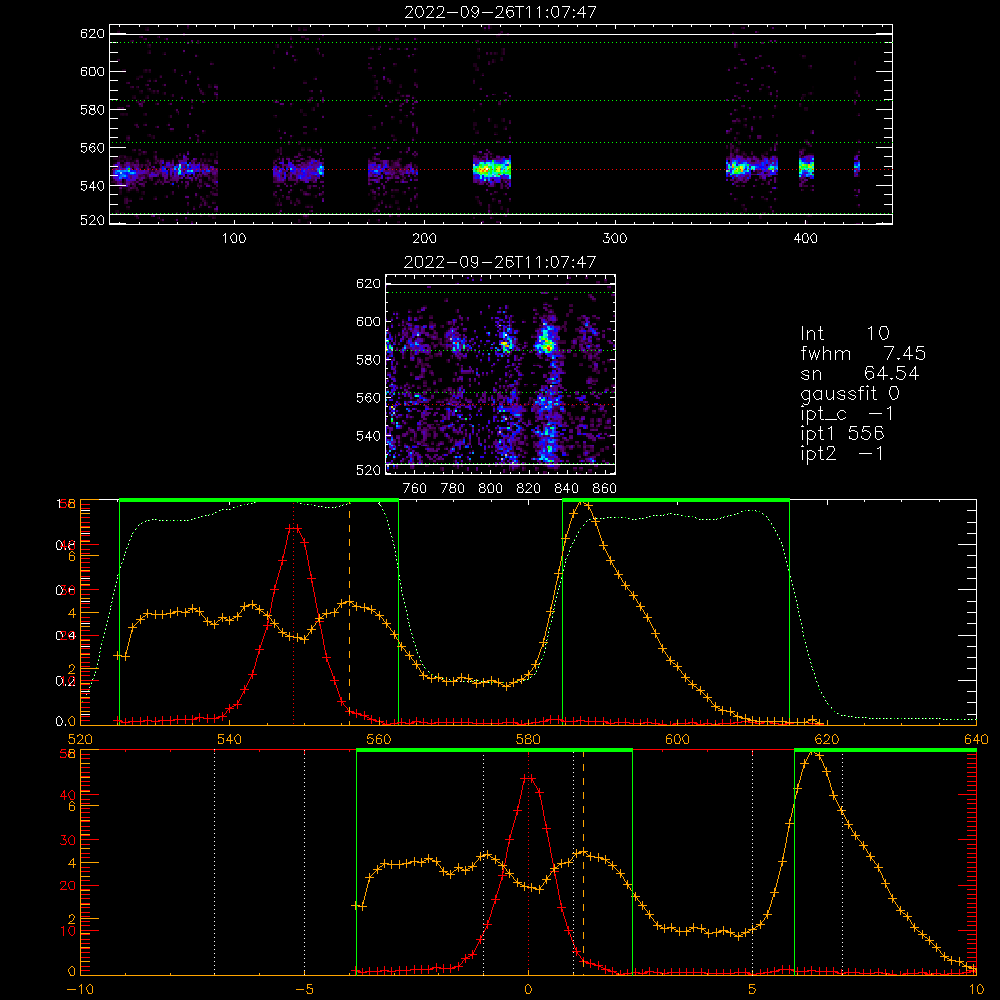Click x-axis label -5 in bottom plot
The image size is (1000, 1000).
(304, 989)
